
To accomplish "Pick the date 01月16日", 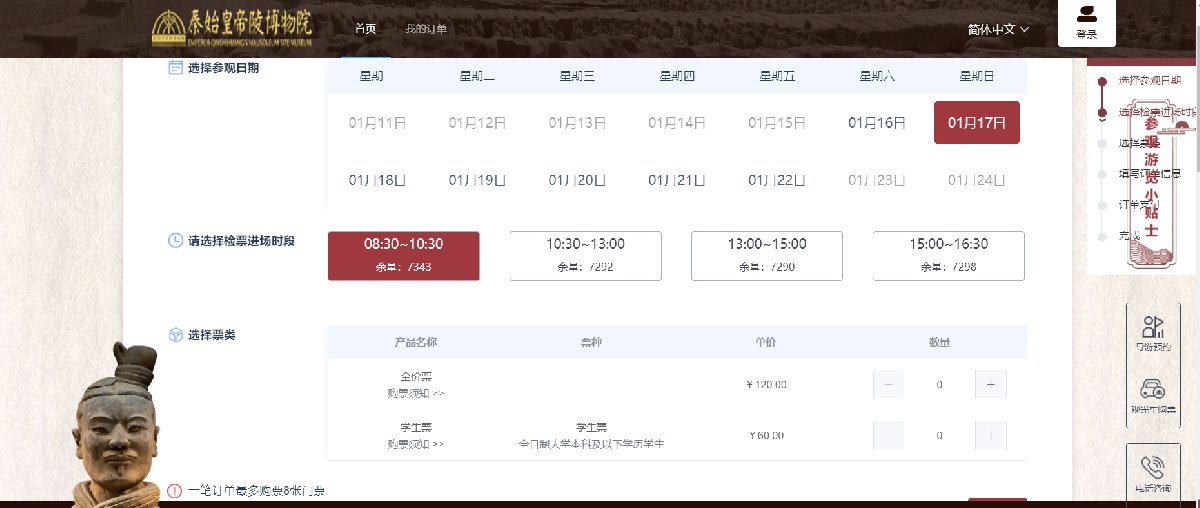I will (877, 123).
